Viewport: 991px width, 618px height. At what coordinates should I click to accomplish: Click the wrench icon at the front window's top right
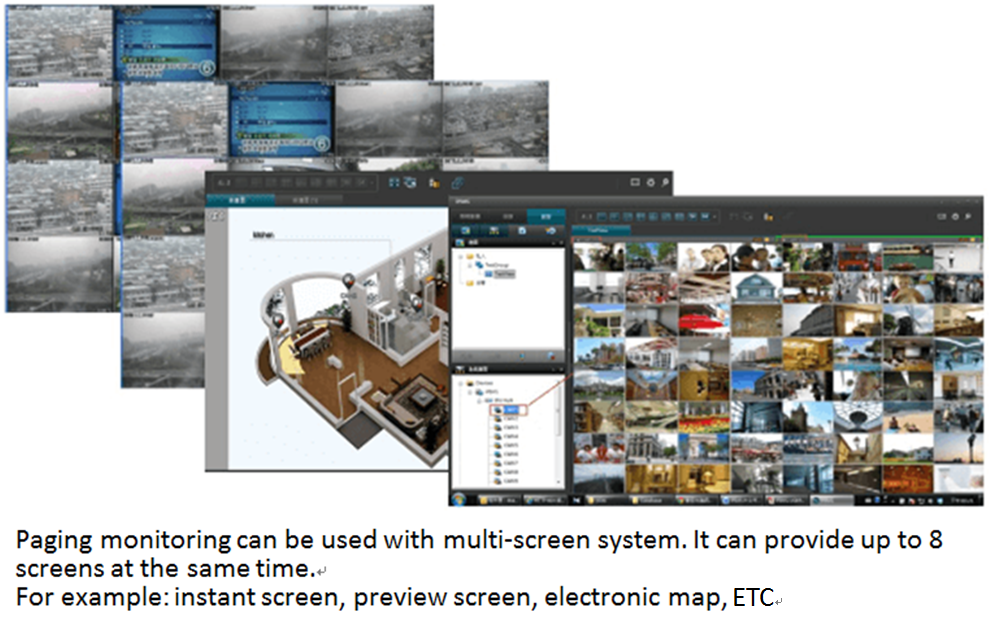[968, 217]
